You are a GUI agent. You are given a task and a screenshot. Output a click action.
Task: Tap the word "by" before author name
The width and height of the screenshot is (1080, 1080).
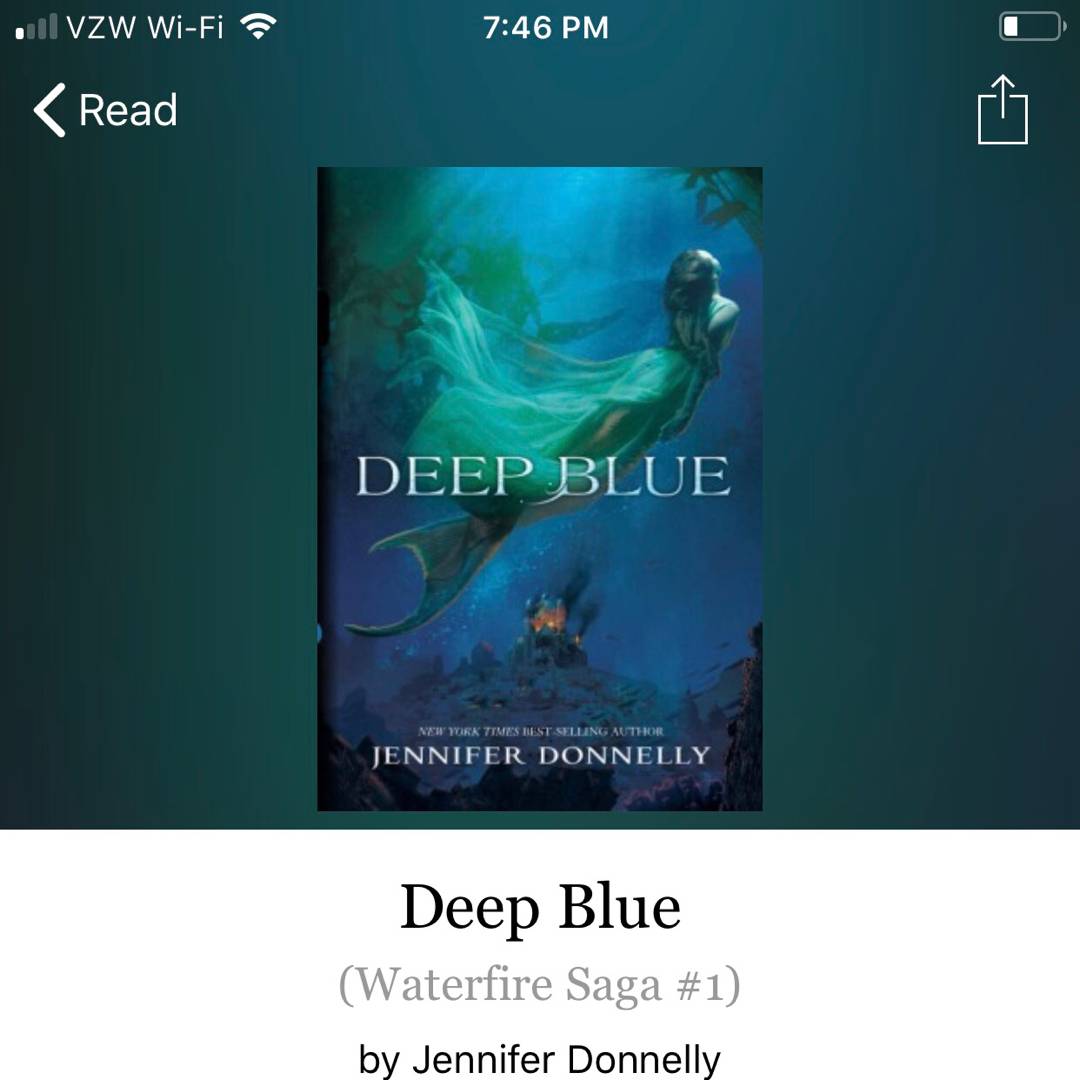(379, 1061)
